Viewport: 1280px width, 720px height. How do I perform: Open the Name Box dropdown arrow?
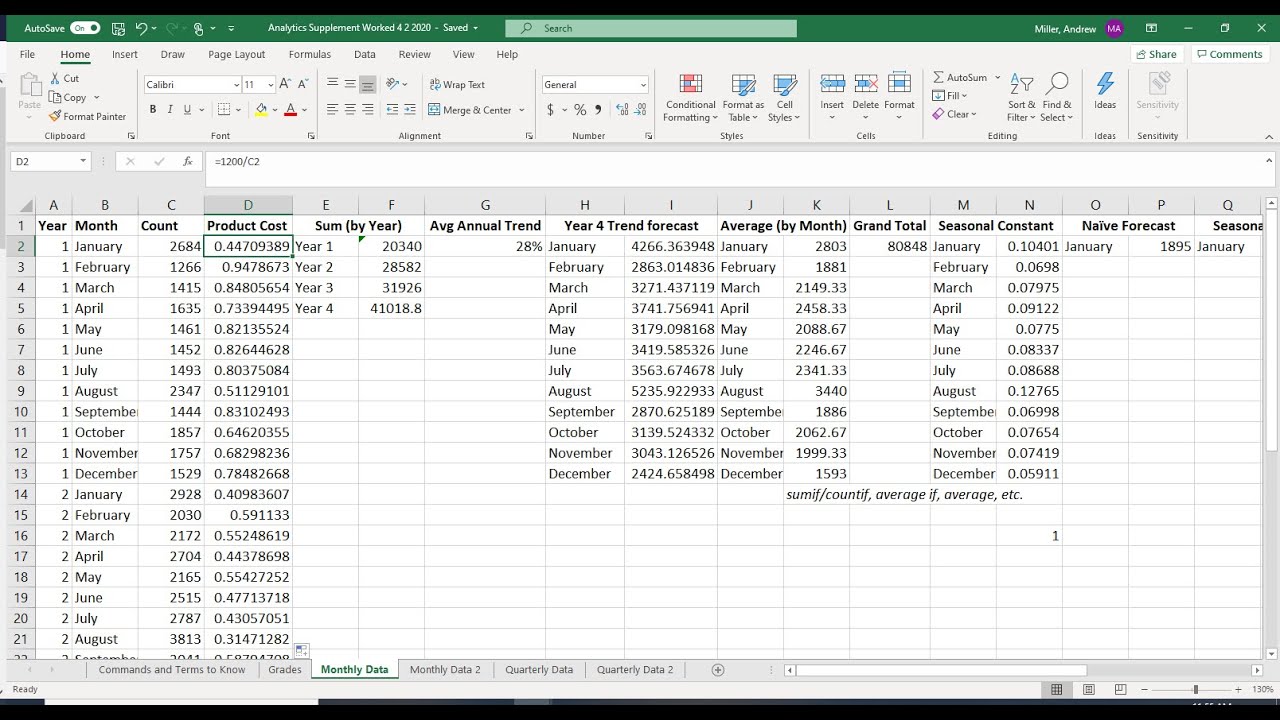(x=82, y=161)
